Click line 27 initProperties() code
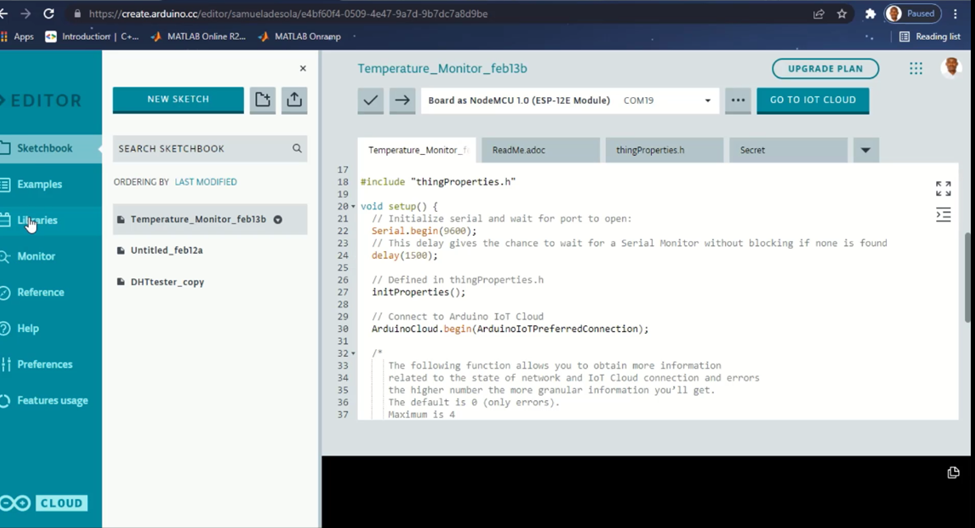 (x=418, y=292)
